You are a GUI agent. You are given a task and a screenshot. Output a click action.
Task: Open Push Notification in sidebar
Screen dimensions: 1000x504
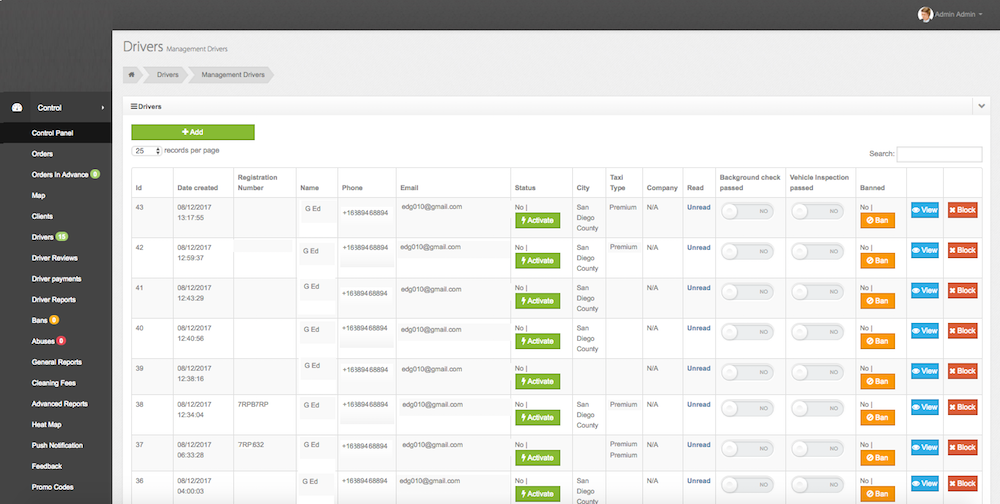pyautogui.click(x=57, y=445)
